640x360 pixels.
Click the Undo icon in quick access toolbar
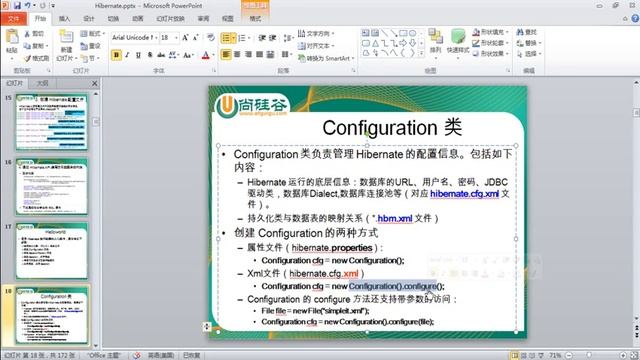coord(27,5)
